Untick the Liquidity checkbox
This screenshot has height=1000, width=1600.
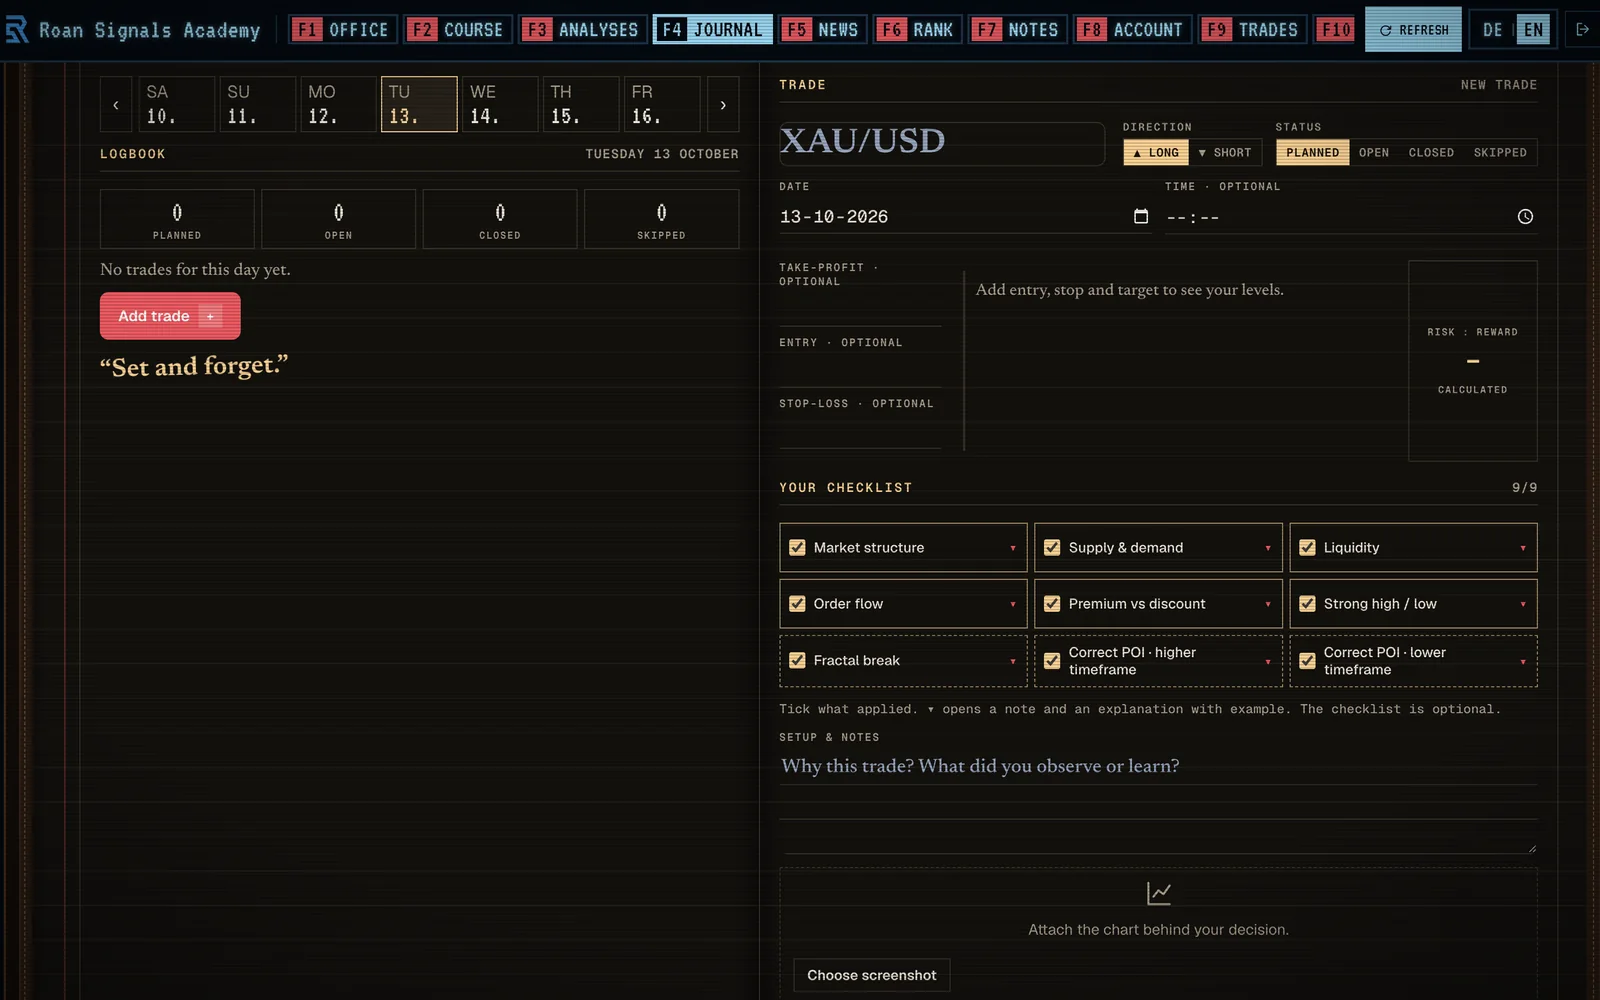point(1307,547)
